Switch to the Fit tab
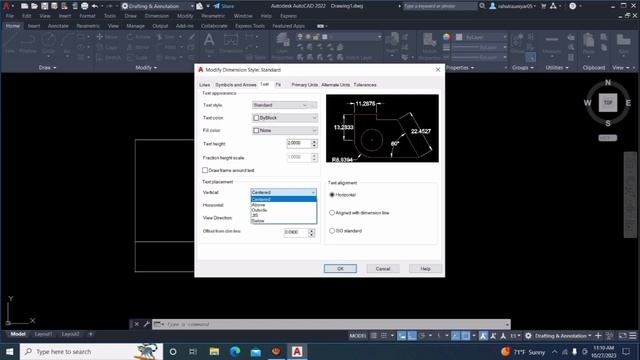640x360 pixels. tap(278, 85)
